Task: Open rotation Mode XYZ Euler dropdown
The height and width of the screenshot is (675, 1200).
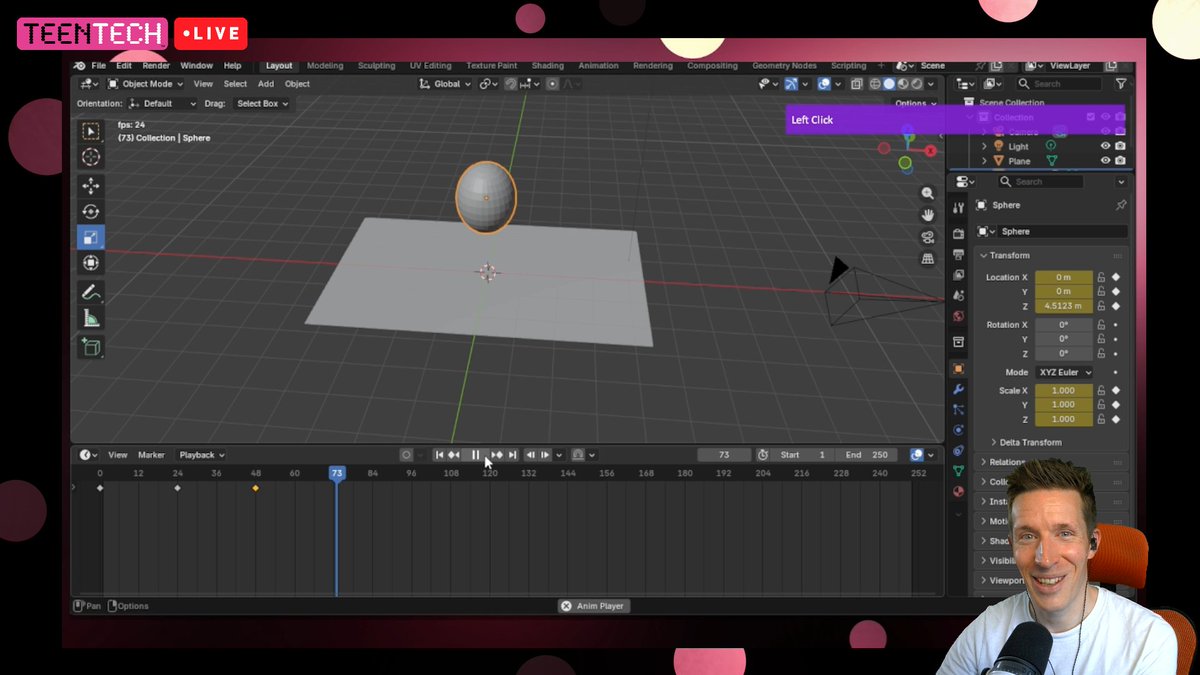Action: 1064,372
